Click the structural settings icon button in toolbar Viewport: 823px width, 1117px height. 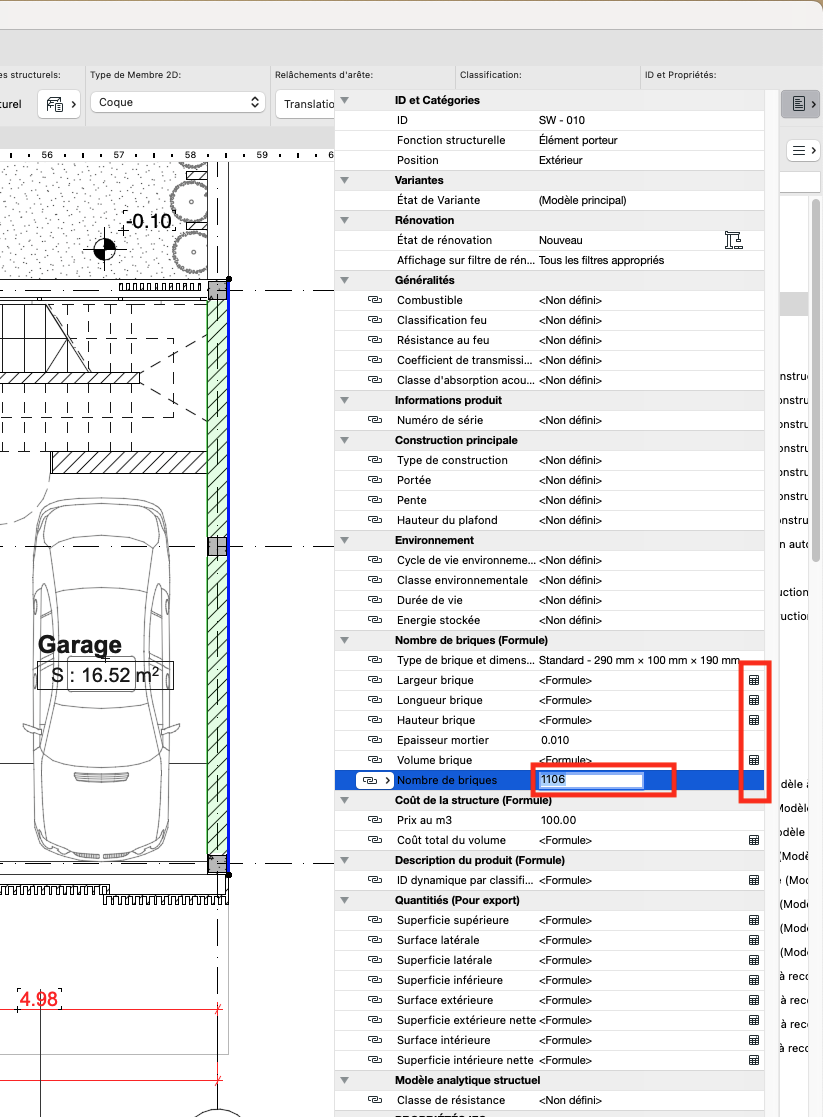58,104
